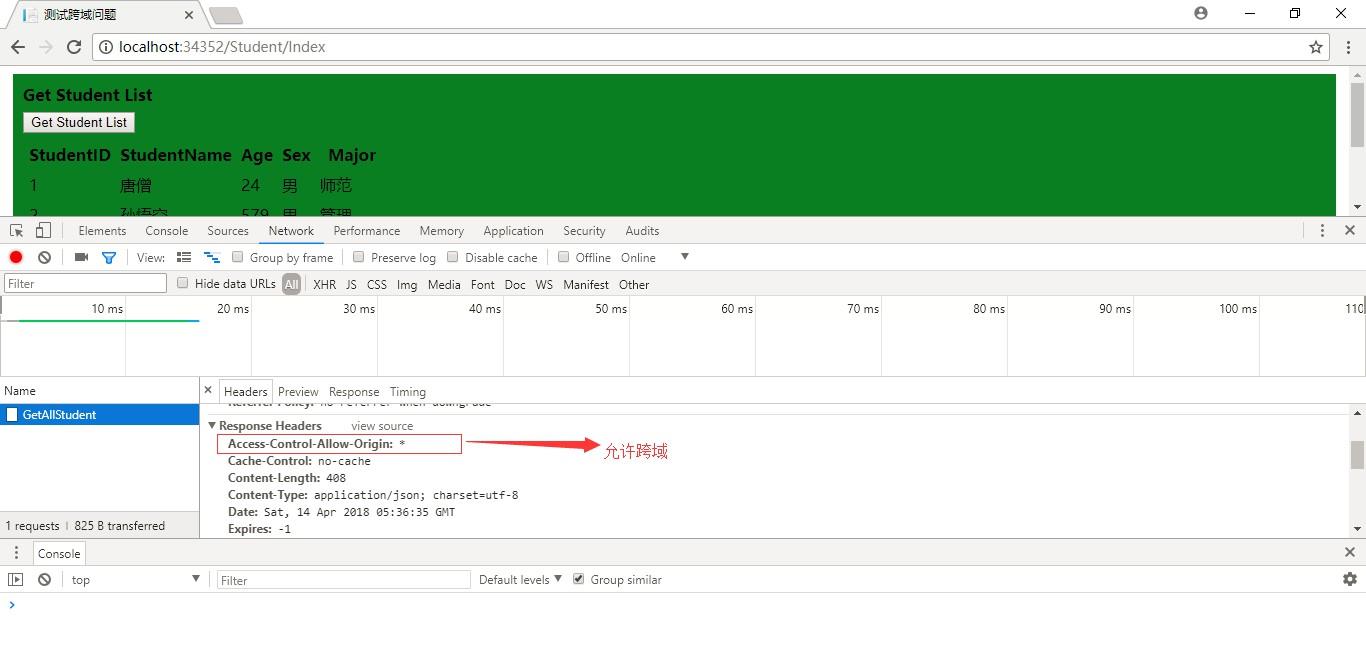This screenshot has height=660, width=1366.
Task: Open Elements panel tab
Action: click(x=102, y=230)
